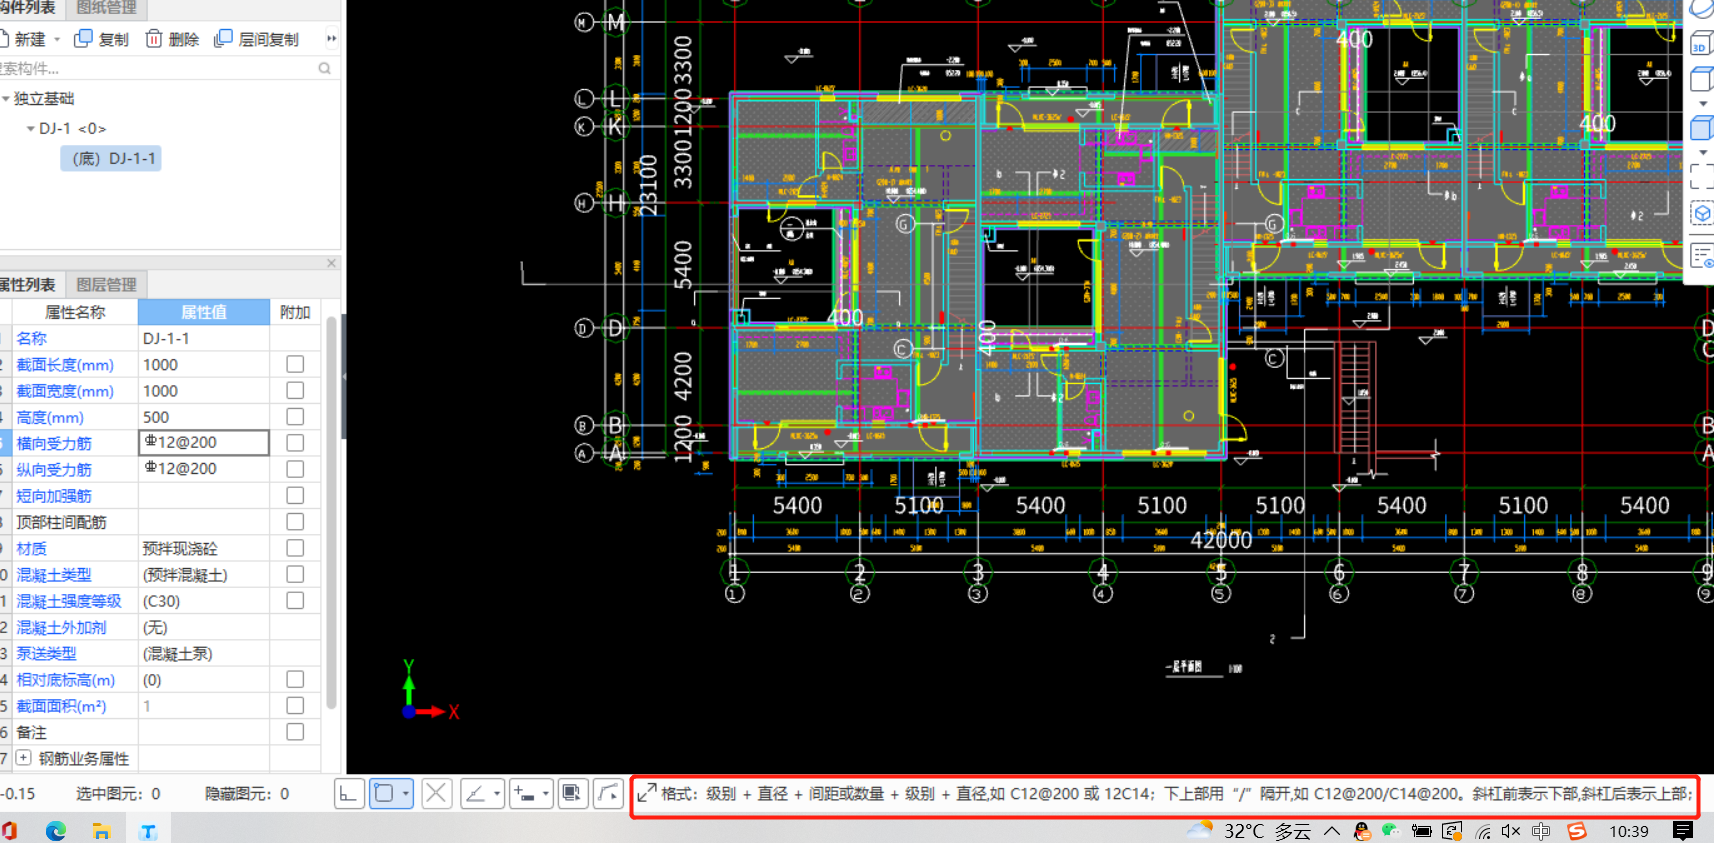The width and height of the screenshot is (1714, 843).
Task: Expand the 钢筋业务属性 group
Action: pyautogui.click(x=23, y=758)
